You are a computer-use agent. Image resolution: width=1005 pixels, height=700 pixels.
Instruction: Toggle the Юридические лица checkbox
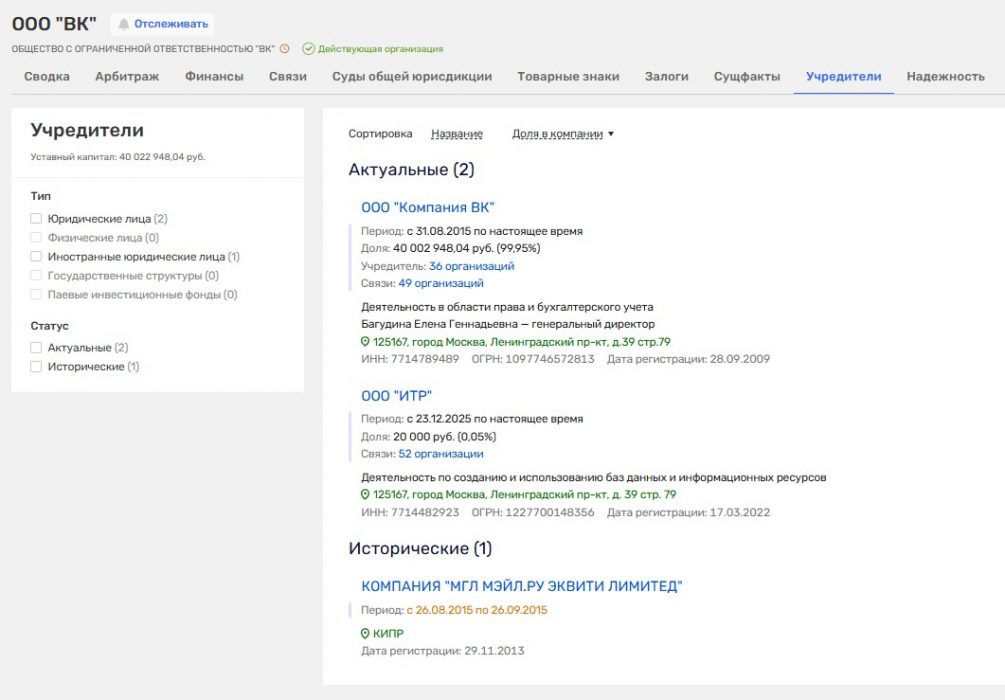click(36, 218)
